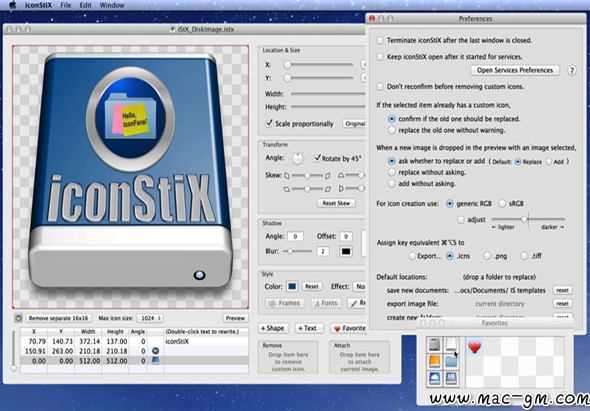Viewport: 590px width, 411px height.
Task: Click the shadow Blur slider
Action: 298,251
